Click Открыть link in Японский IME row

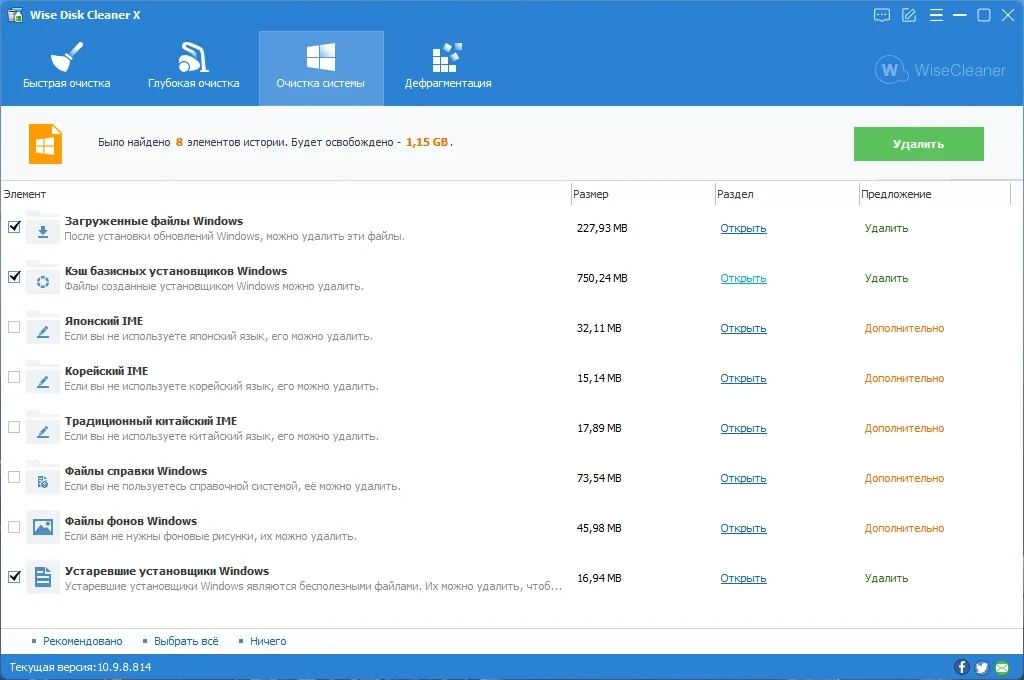pyautogui.click(x=743, y=328)
